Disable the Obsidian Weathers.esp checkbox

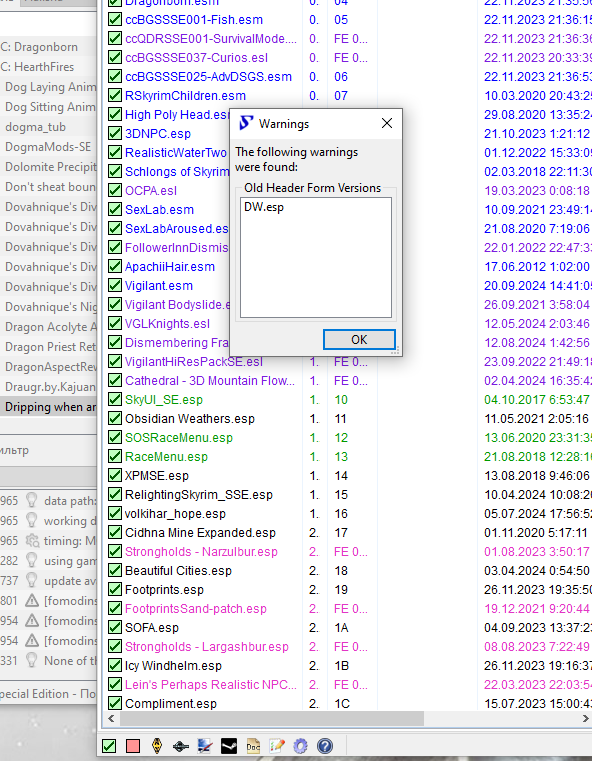pos(115,418)
